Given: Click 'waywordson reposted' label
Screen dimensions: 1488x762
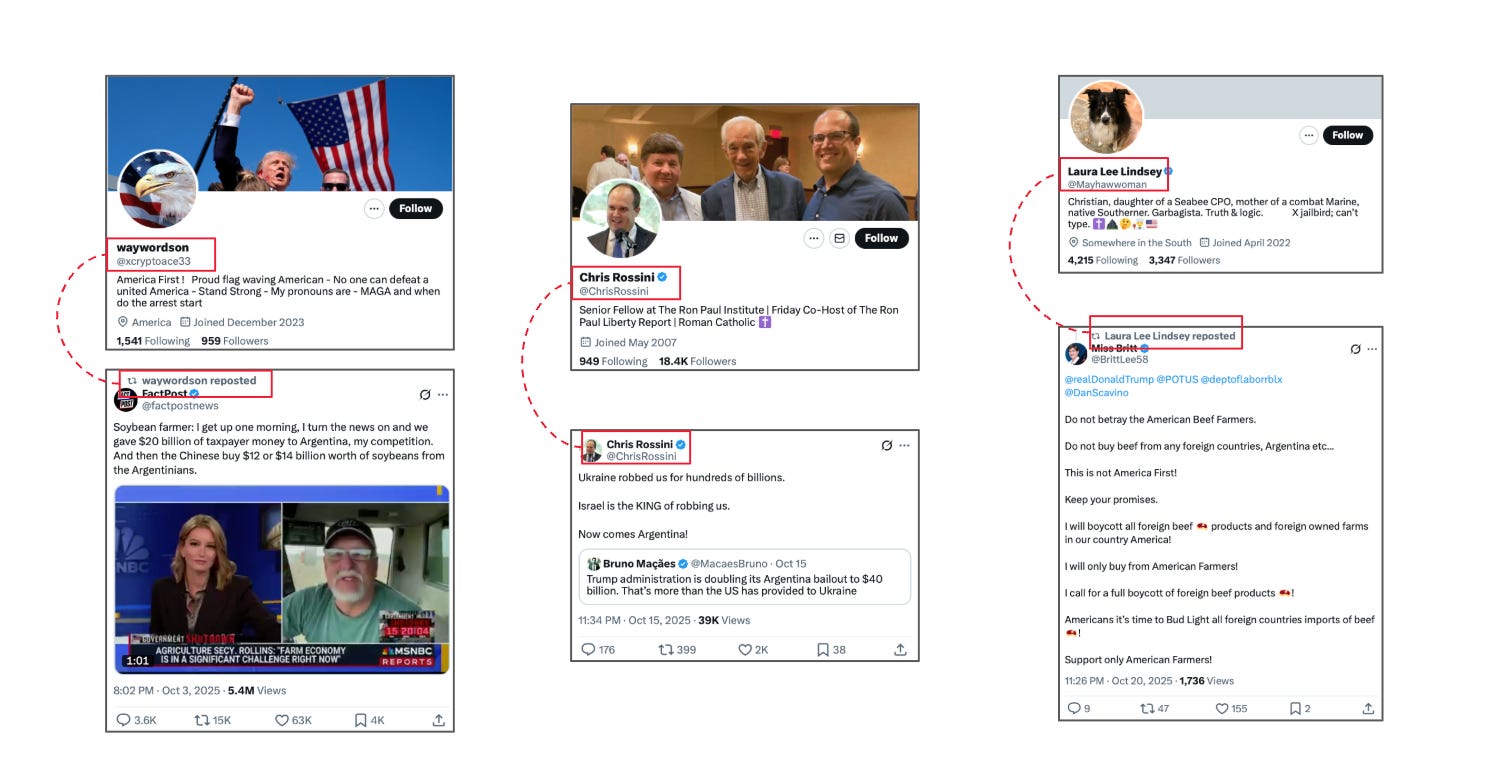Looking at the screenshot, I should [199, 381].
